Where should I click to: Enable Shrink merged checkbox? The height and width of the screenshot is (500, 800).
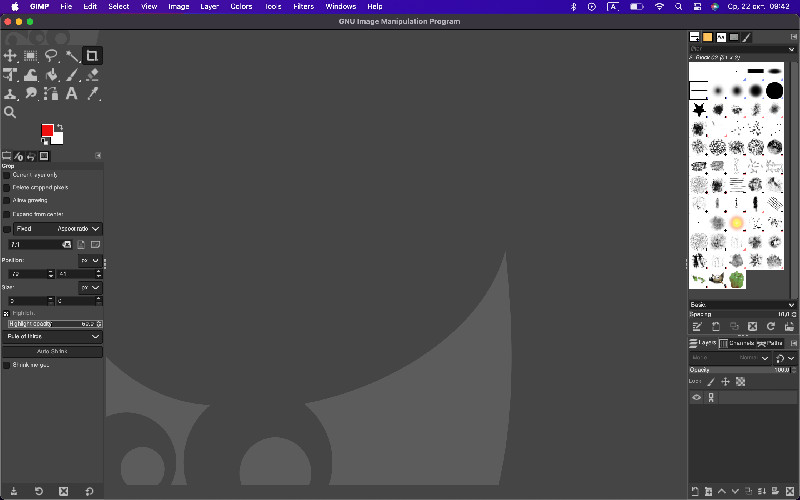pyautogui.click(x=7, y=365)
